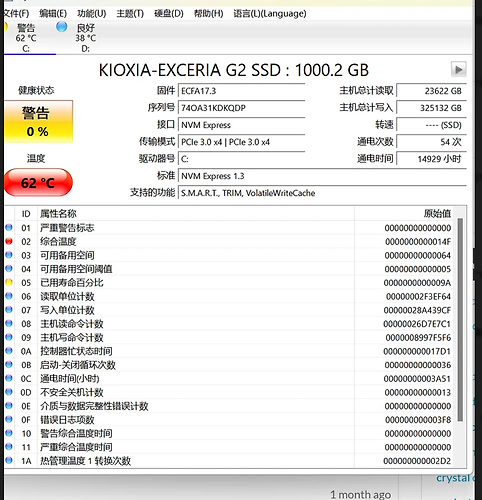Image resolution: width=482 pixels, height=500 pixels.
Task: Click yellow status dot for 已用寿命百分比 row
Action: pyautogui.click(x=9, y=282)
